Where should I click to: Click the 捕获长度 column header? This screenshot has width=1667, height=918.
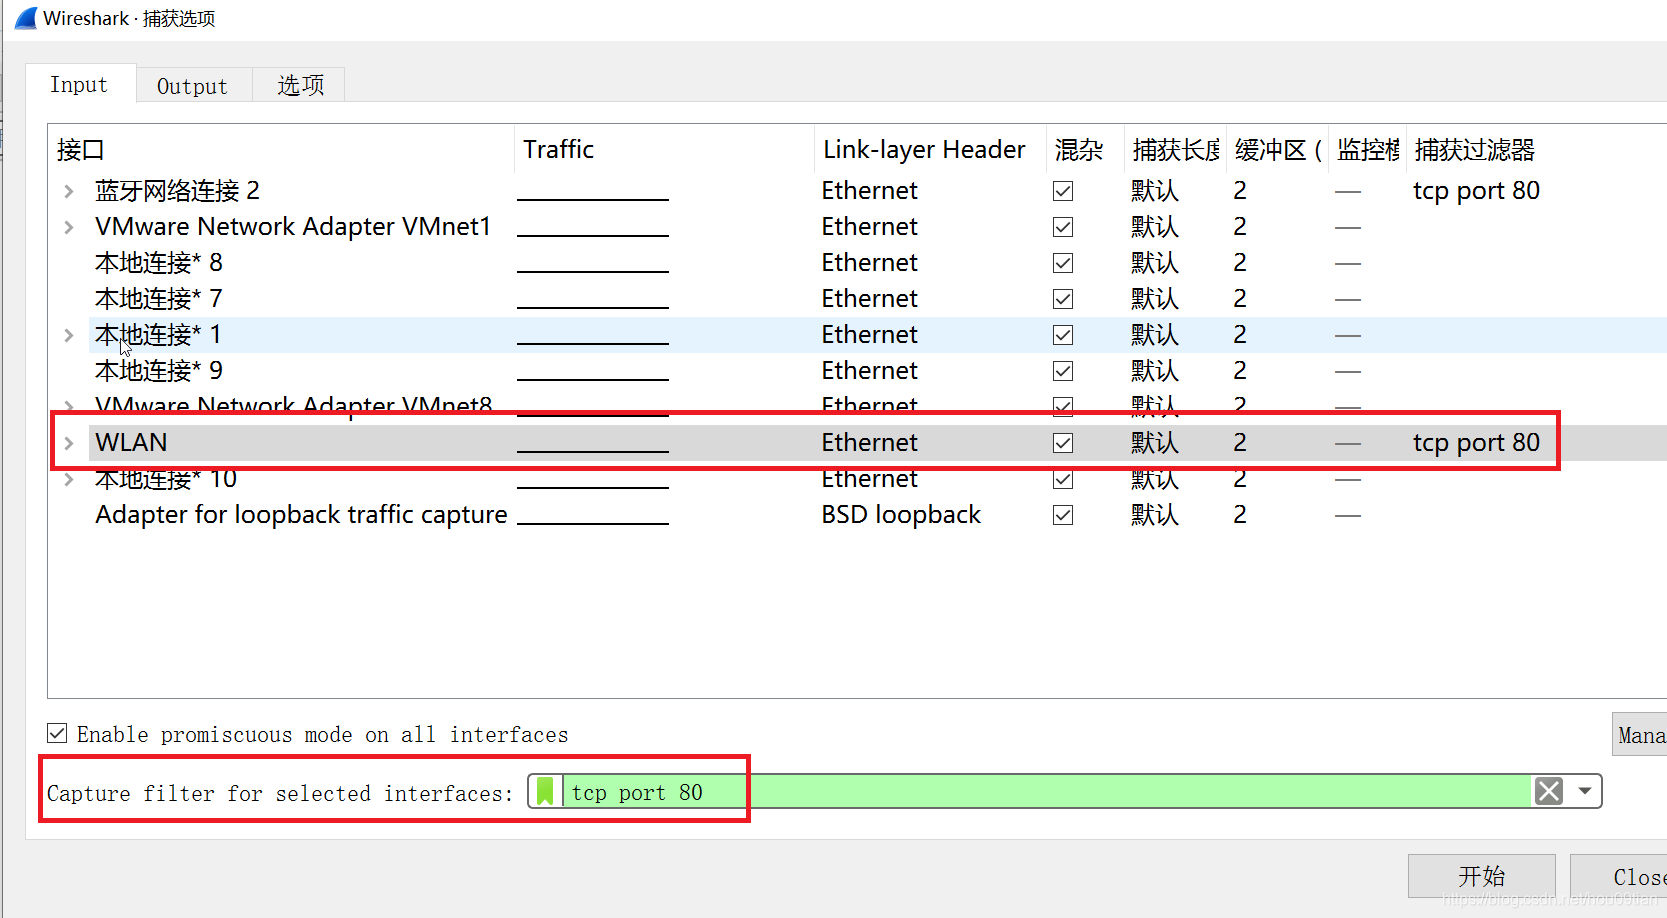[x=1176, y=150]
